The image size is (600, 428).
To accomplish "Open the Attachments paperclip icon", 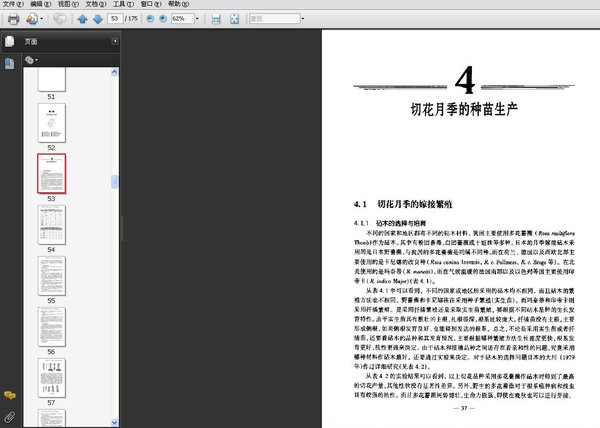I will pyautogui.click(x=10, y=417).
